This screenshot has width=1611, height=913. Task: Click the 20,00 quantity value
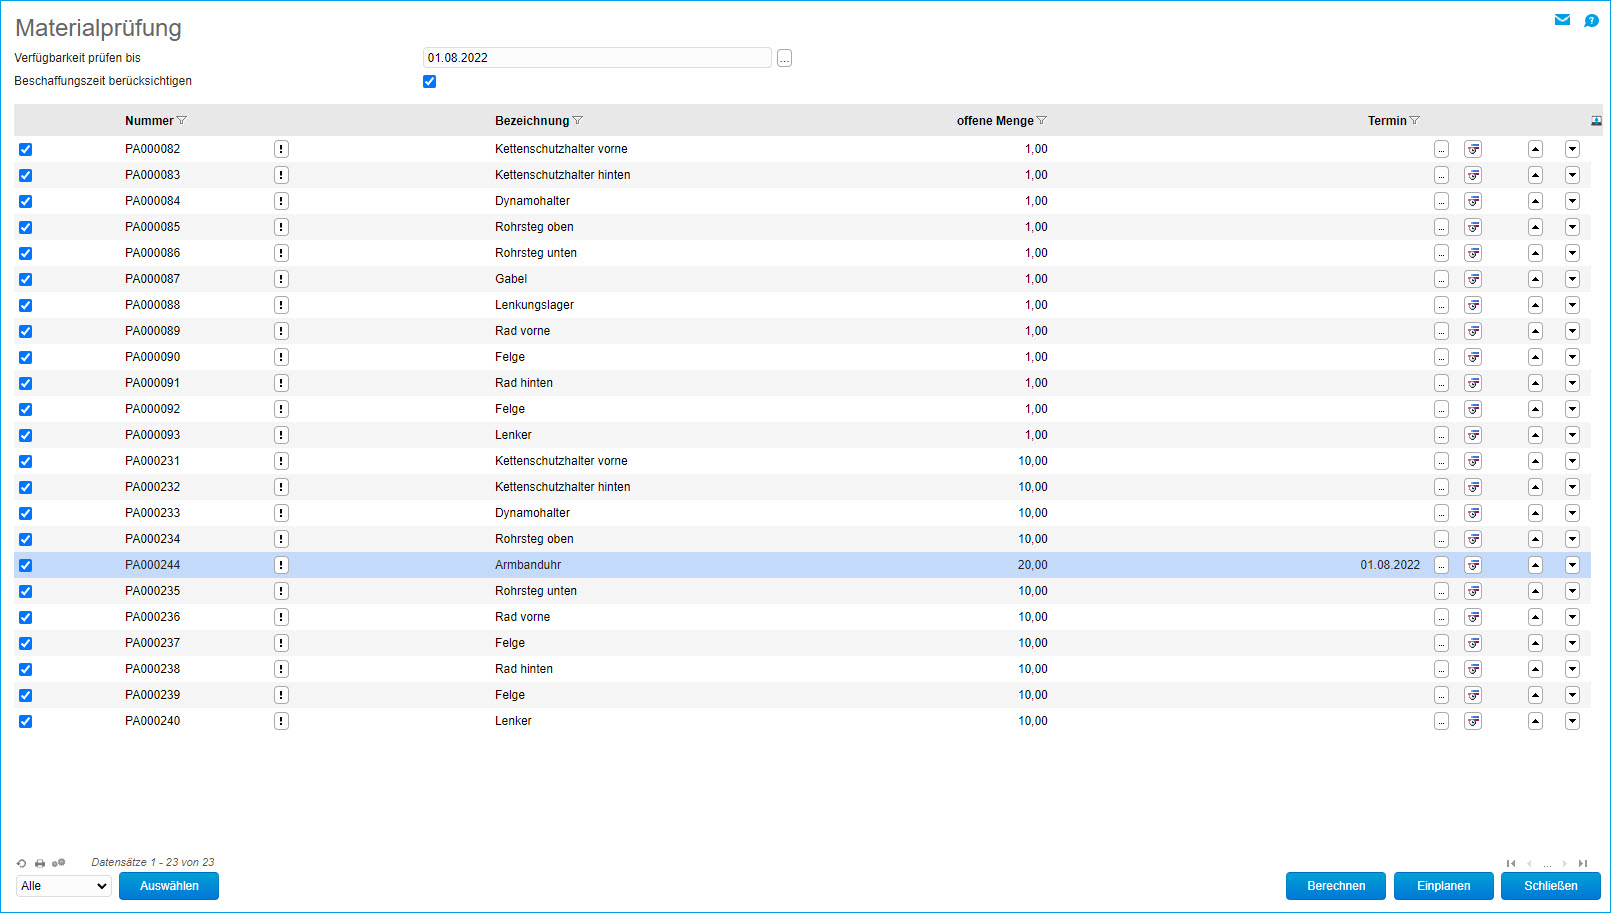[1033, 565]
